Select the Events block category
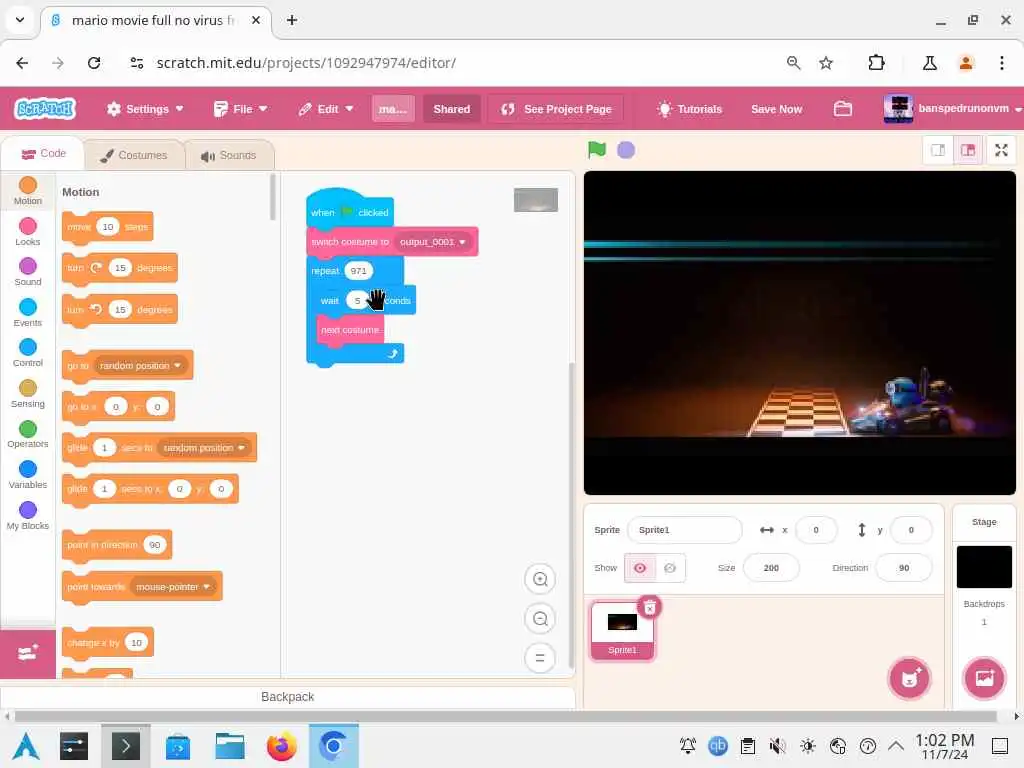 27,313
